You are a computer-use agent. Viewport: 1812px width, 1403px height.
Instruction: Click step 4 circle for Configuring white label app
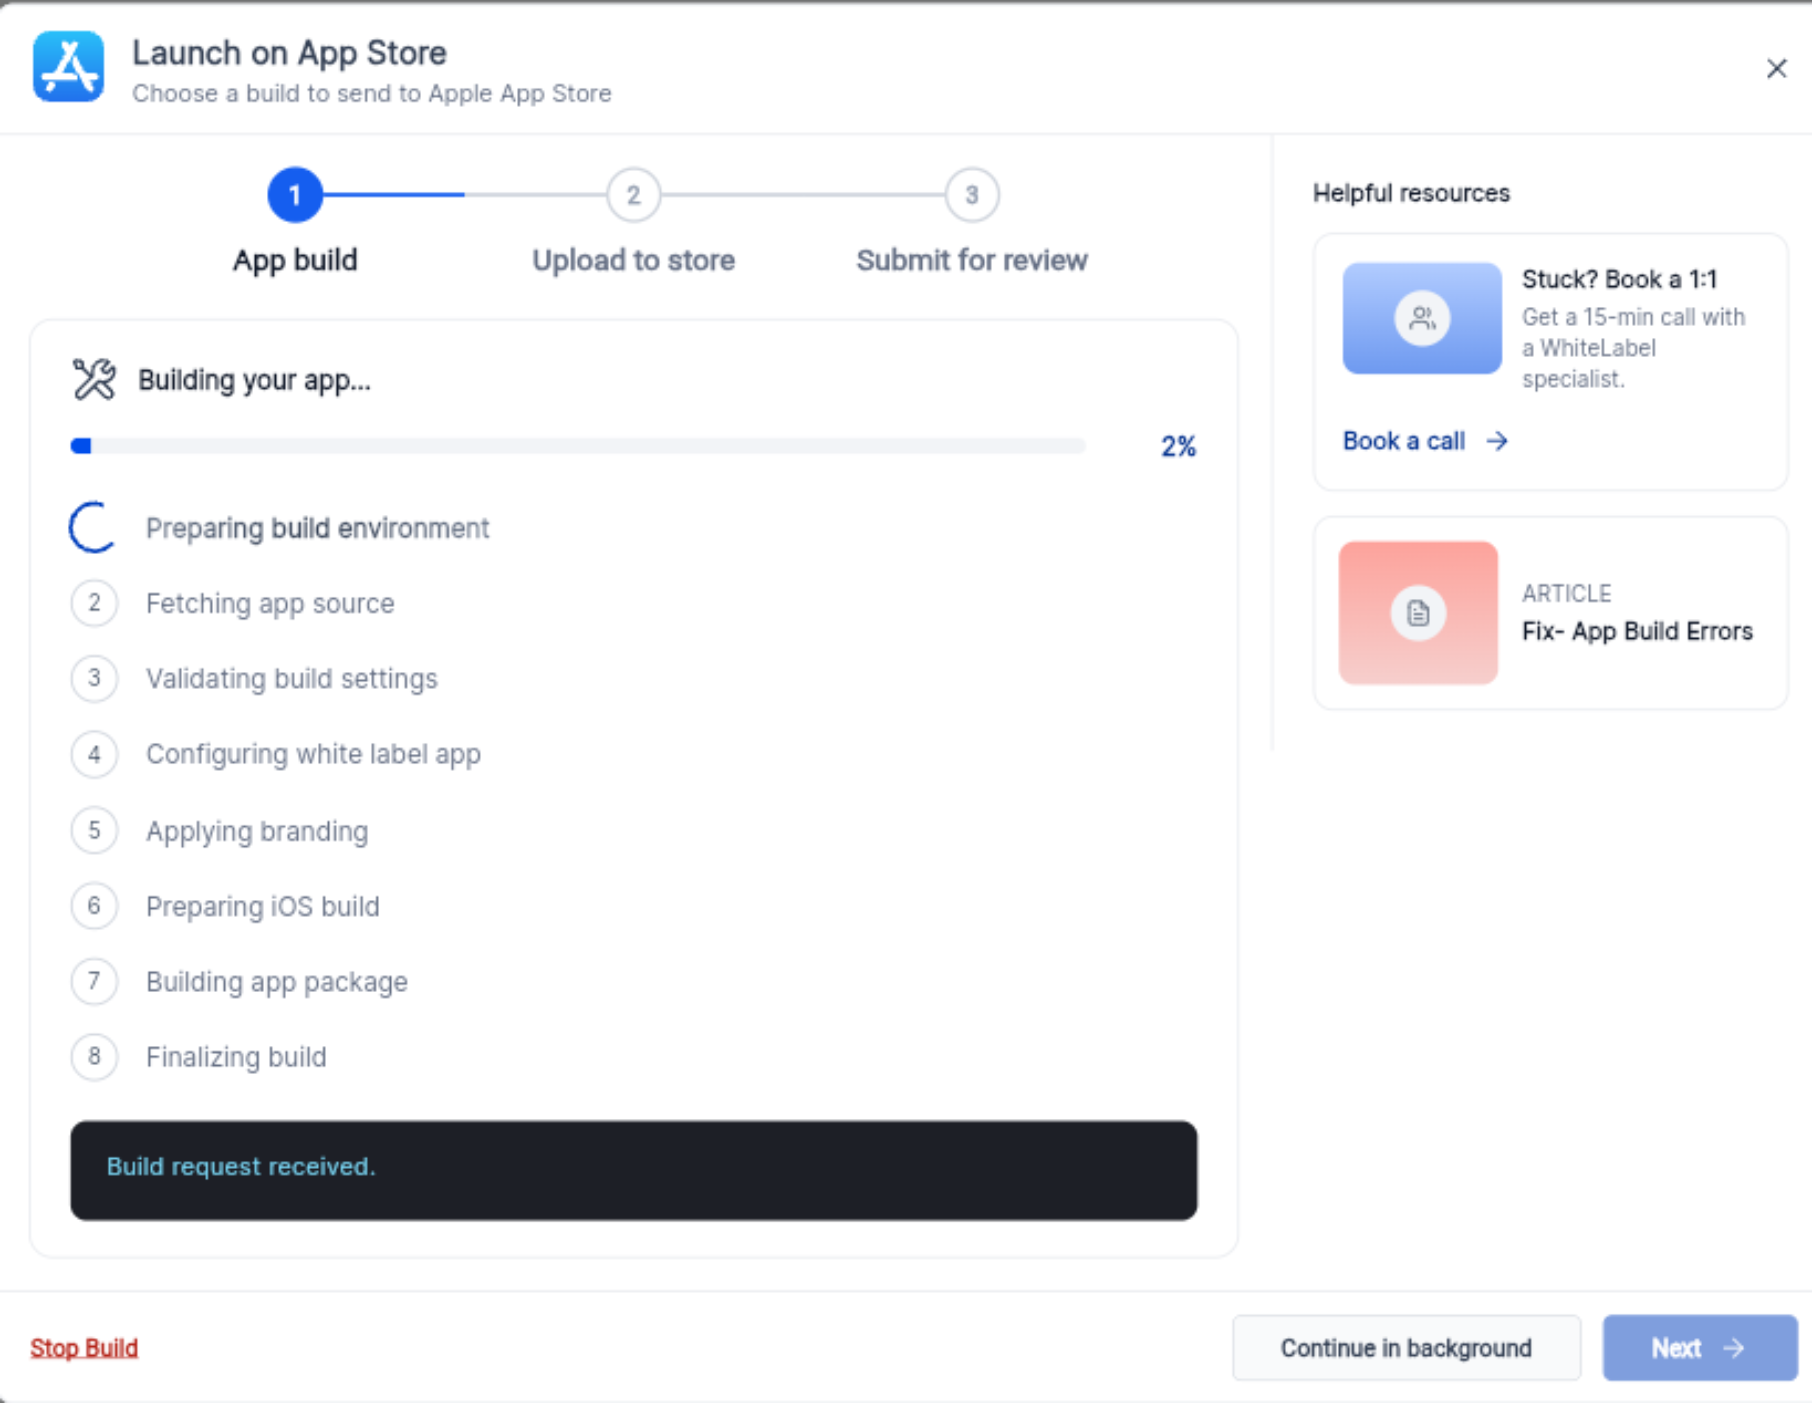coord(94,754)
